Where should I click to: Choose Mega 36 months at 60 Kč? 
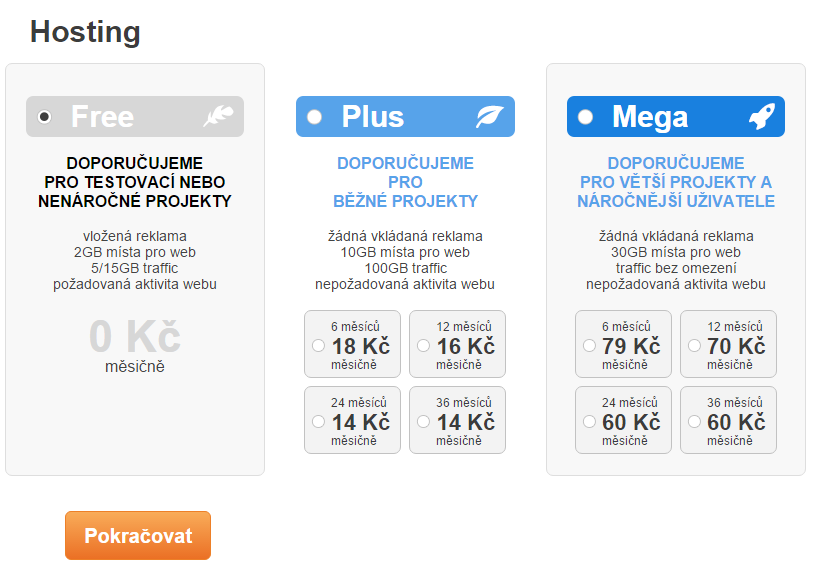pyautogui.click(x=694, y=422)
